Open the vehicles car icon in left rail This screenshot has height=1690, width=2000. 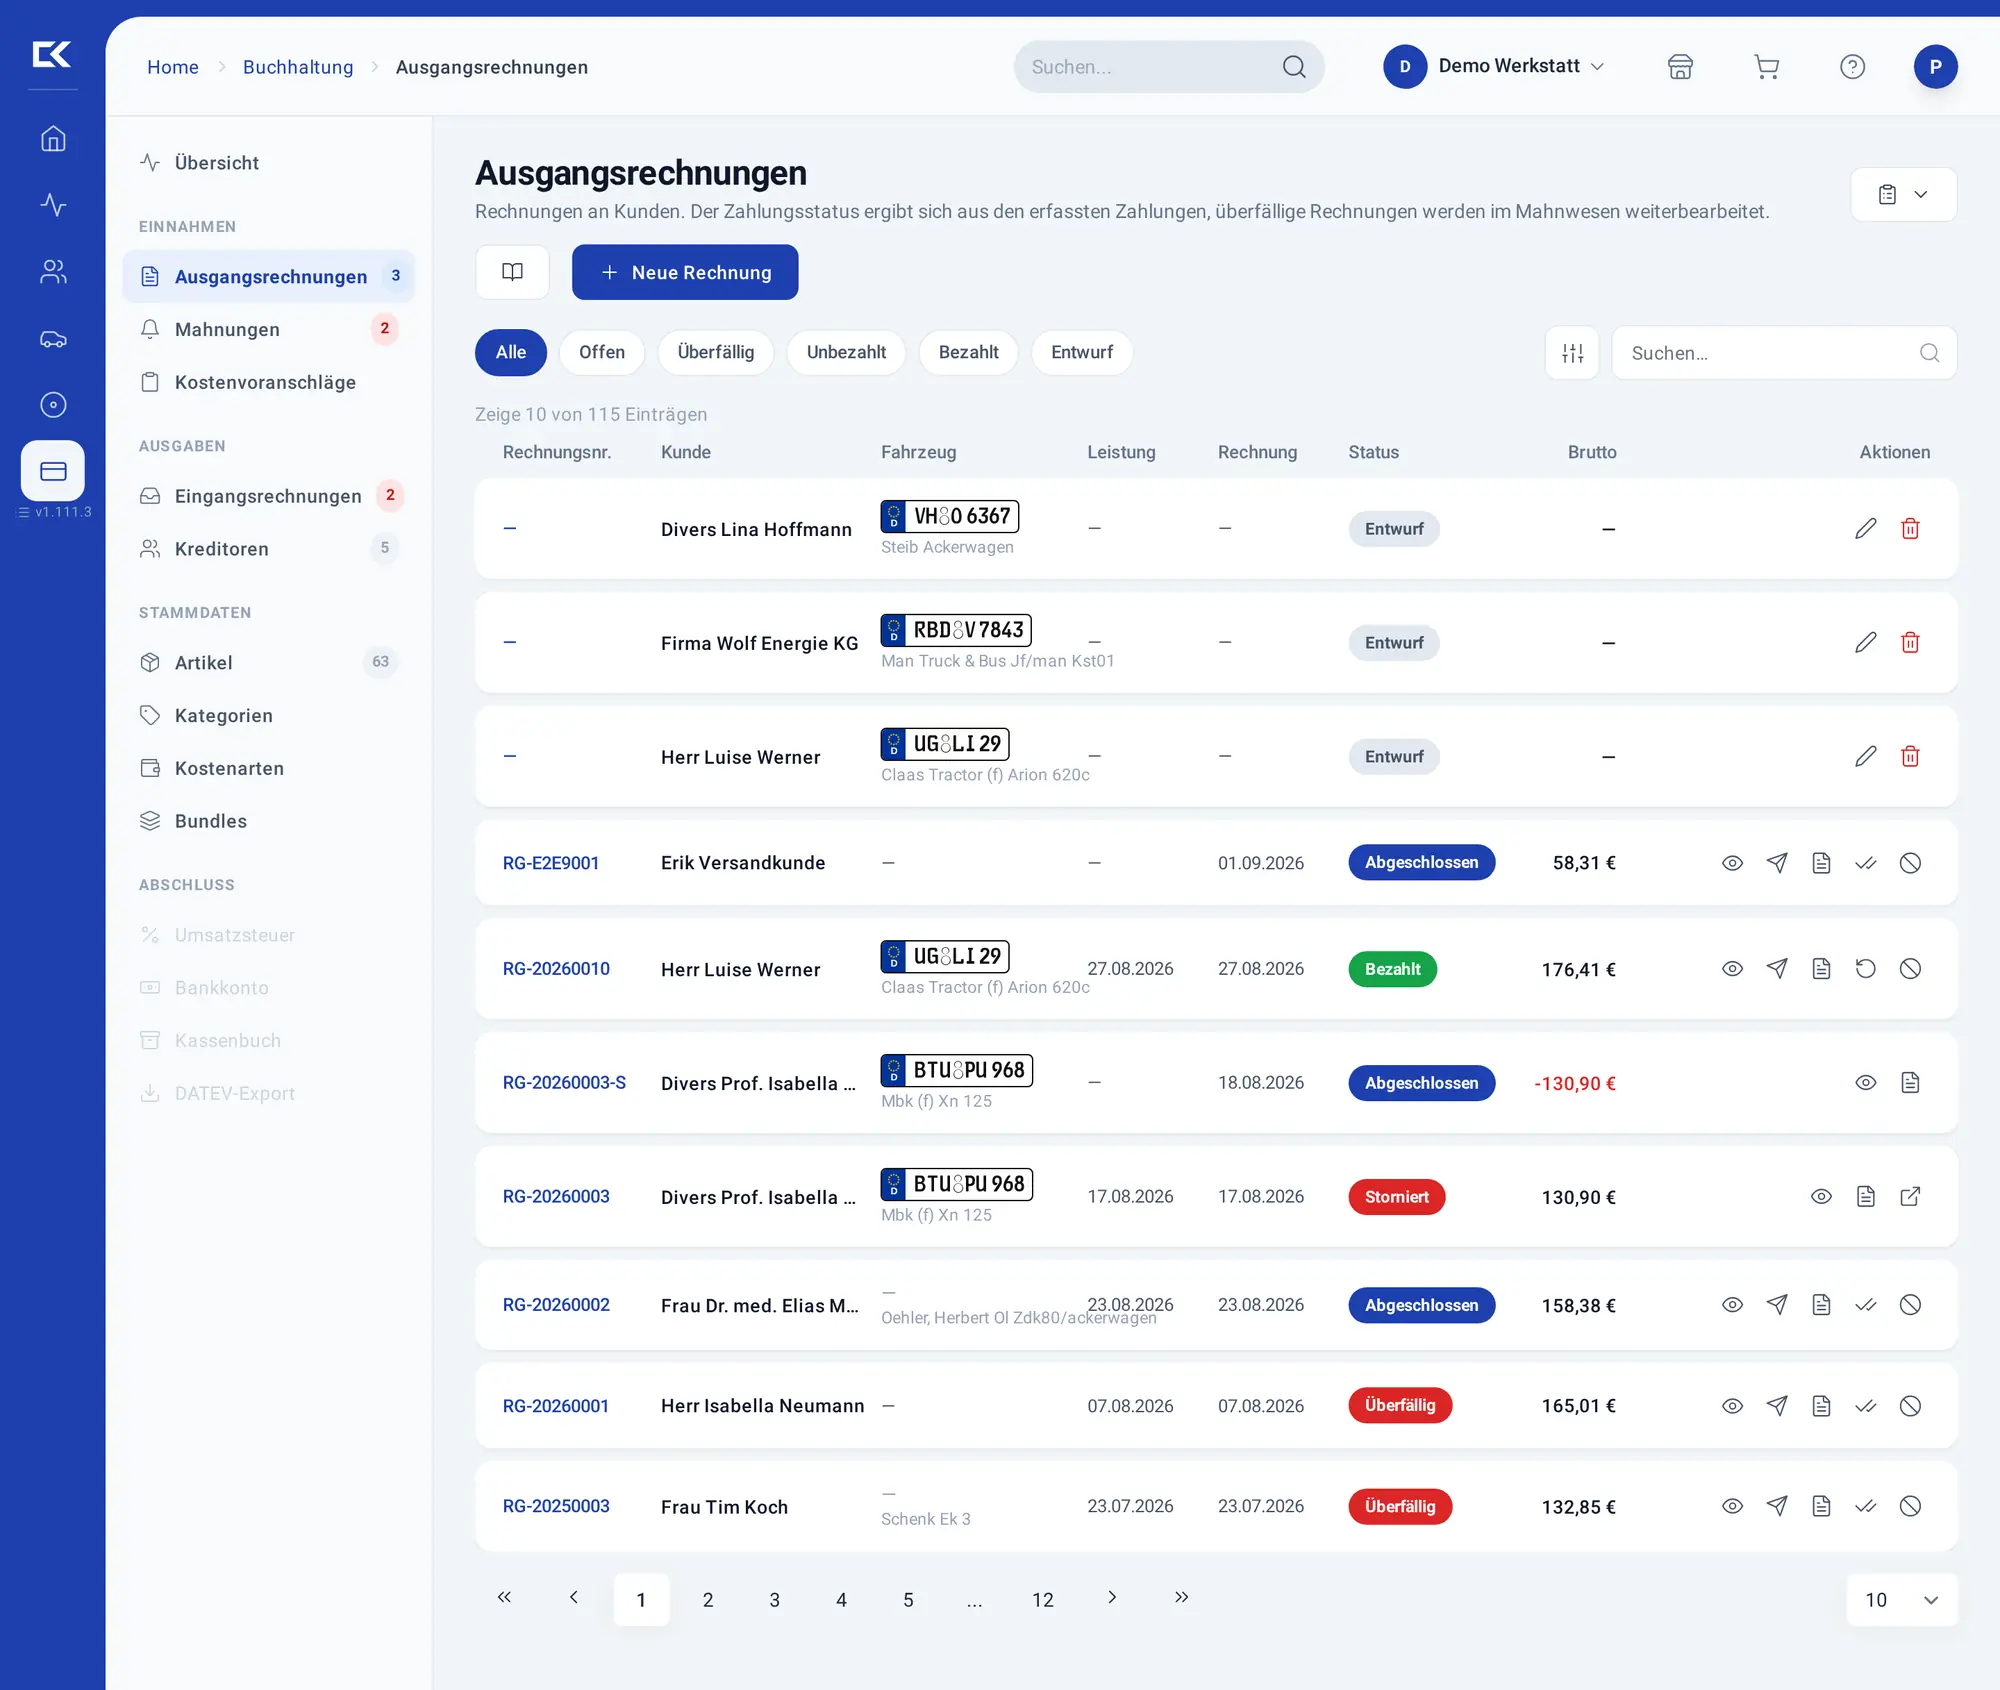[53, 339]
